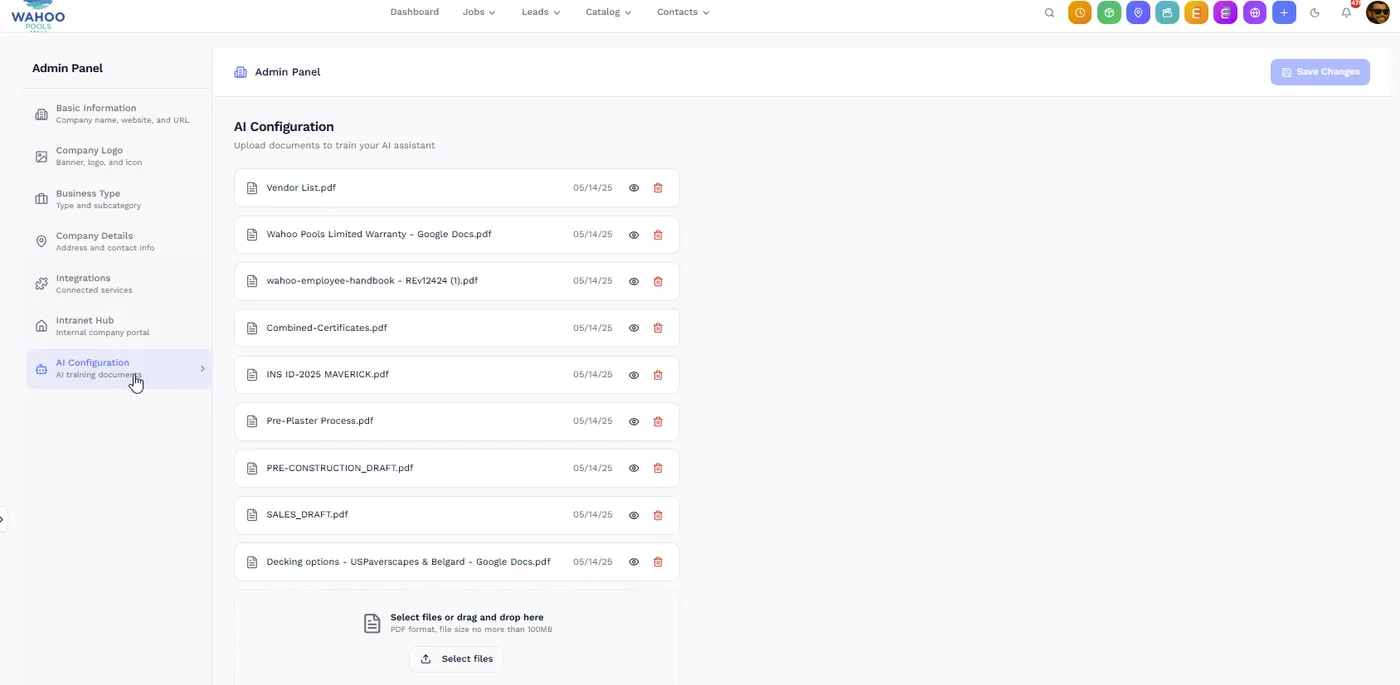Image resolution: width=1400 pixels, height=685 pixels.
Task: Delete Wahoo Pools Limited Warranty document
Action: pos(658,235)
